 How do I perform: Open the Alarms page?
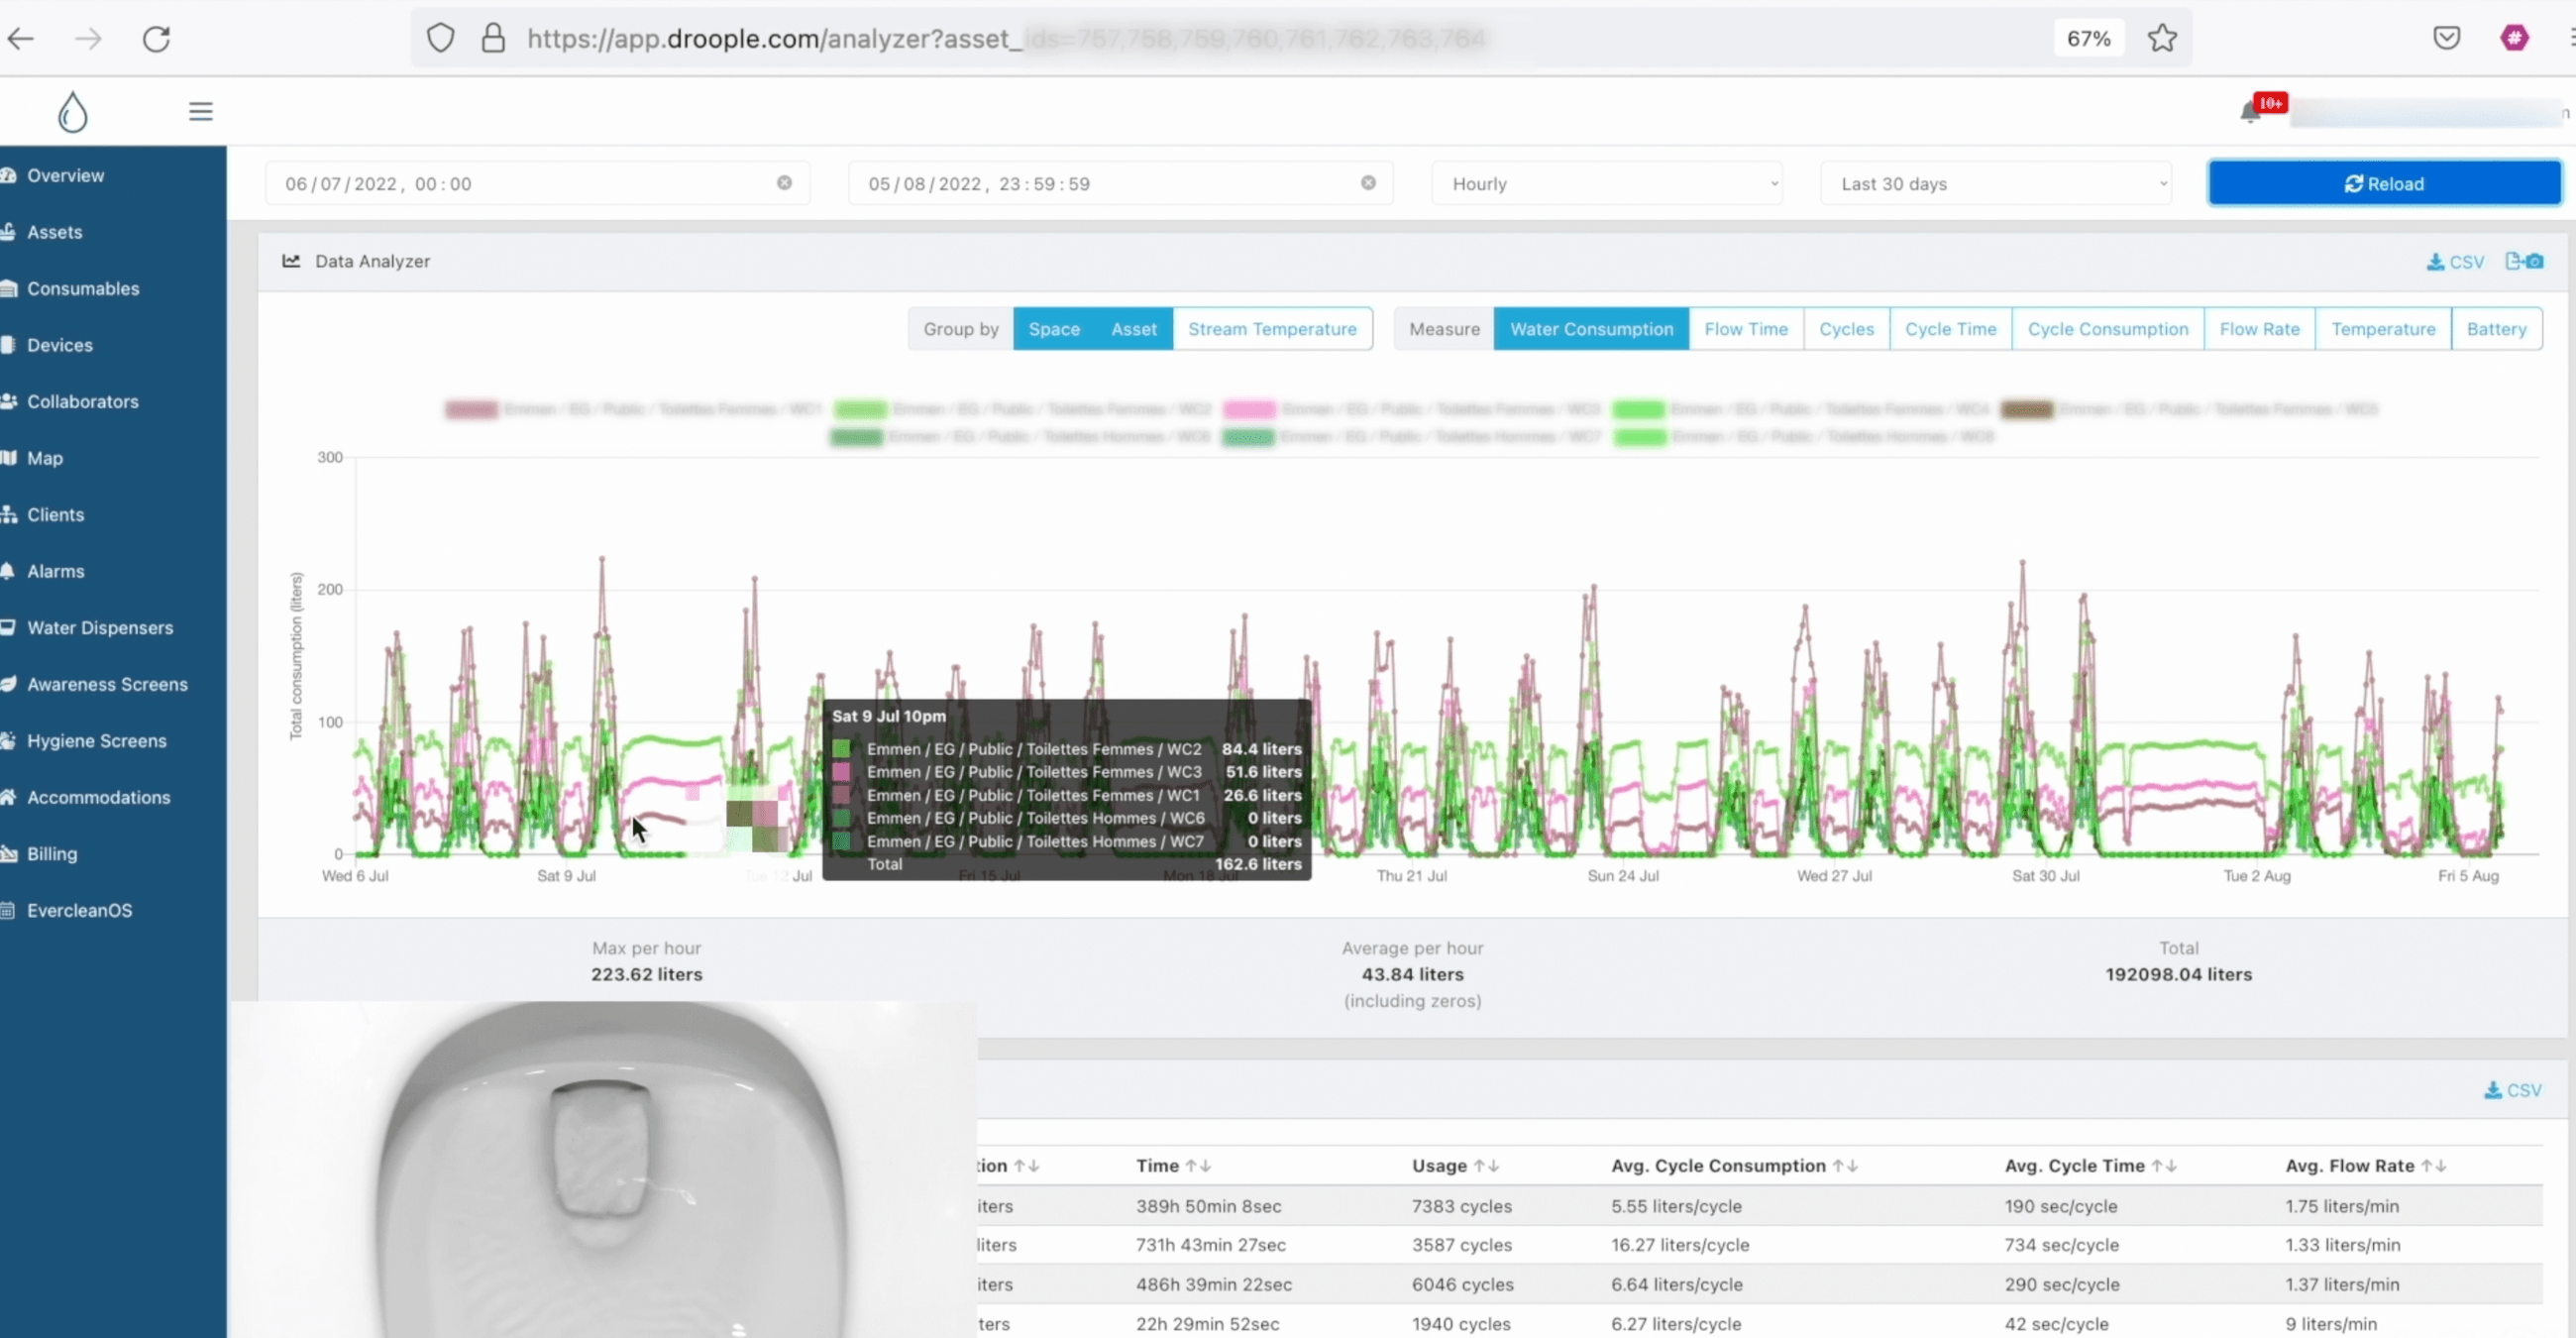(55, 571)
